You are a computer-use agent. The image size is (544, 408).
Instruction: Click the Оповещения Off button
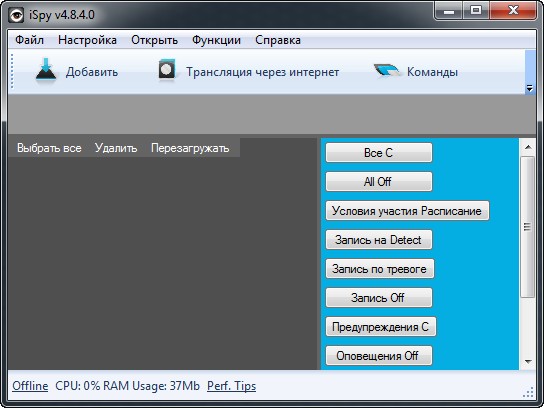click(379, 356)
